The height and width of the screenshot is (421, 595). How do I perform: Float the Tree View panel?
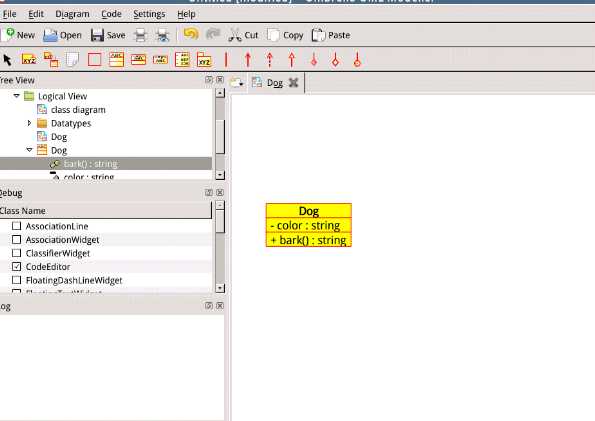tap(209, 80)
